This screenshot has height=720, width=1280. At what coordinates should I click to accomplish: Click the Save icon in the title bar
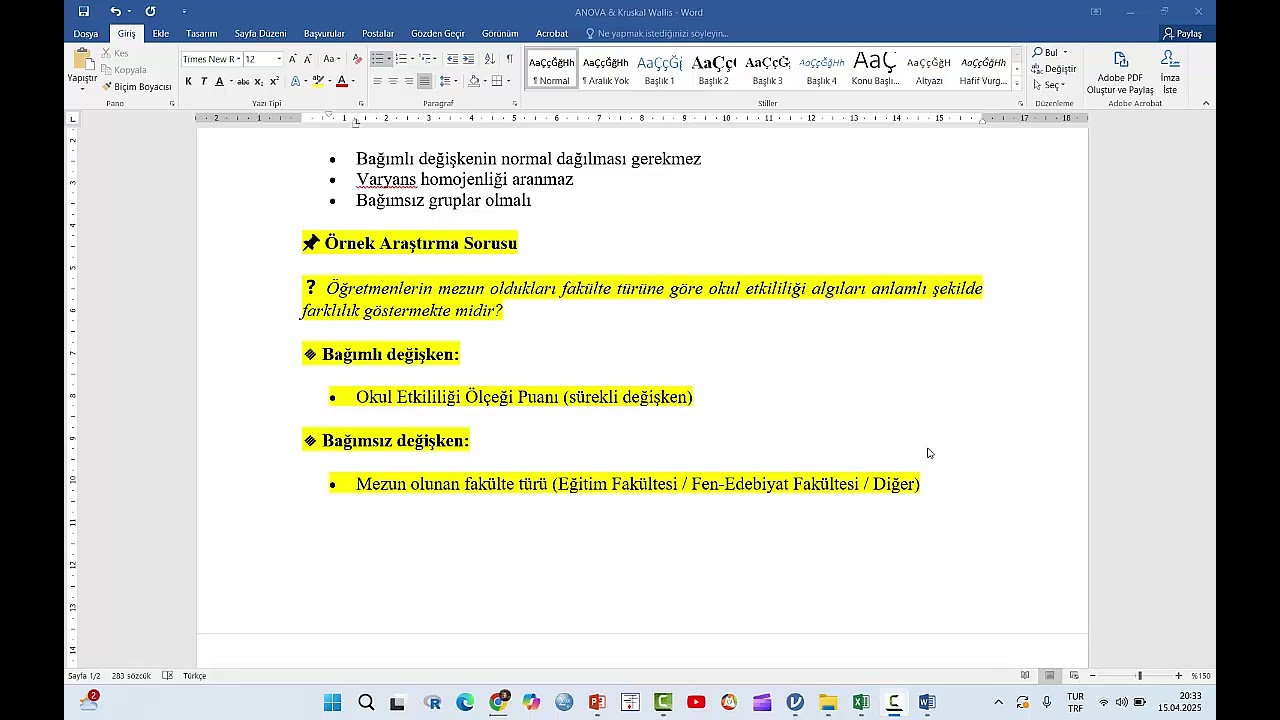pyautogui.click(x=84, y=12)
